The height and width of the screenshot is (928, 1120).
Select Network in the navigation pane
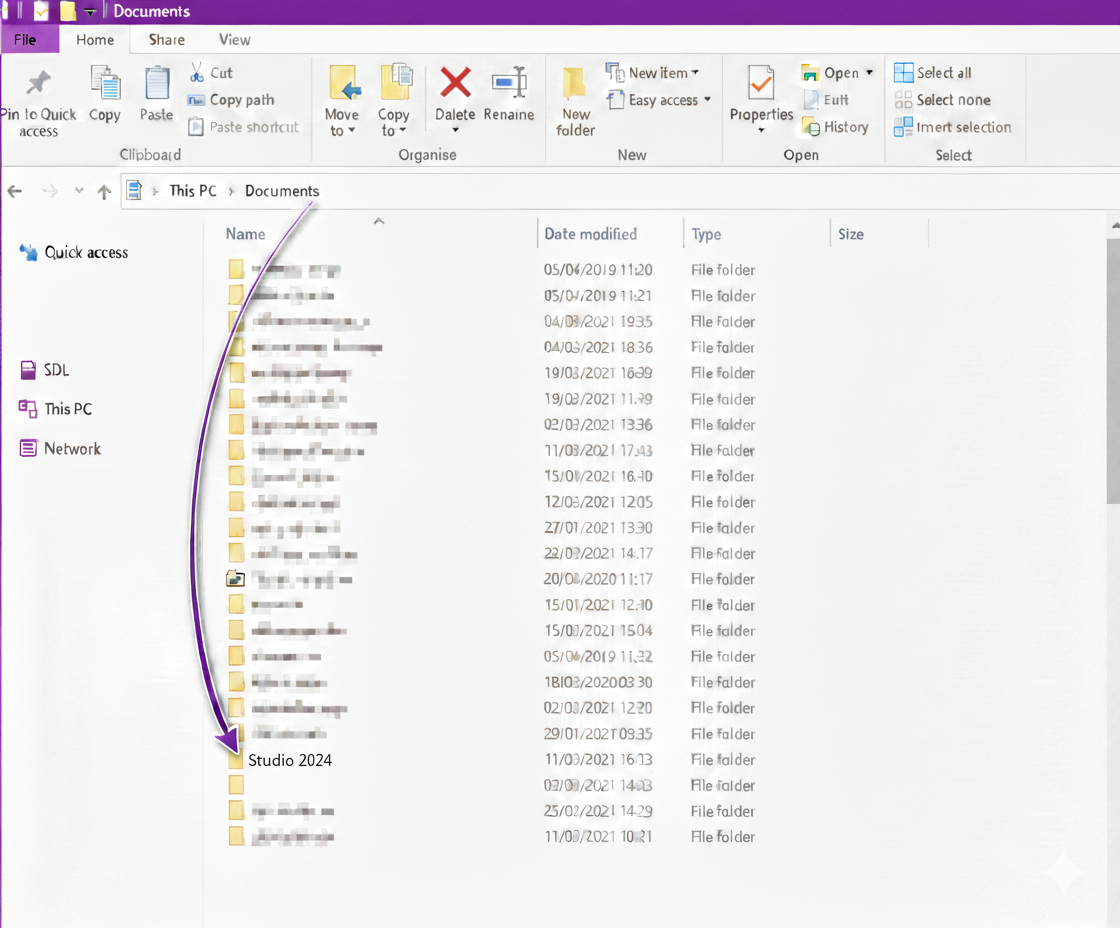(x=72, y=449)
